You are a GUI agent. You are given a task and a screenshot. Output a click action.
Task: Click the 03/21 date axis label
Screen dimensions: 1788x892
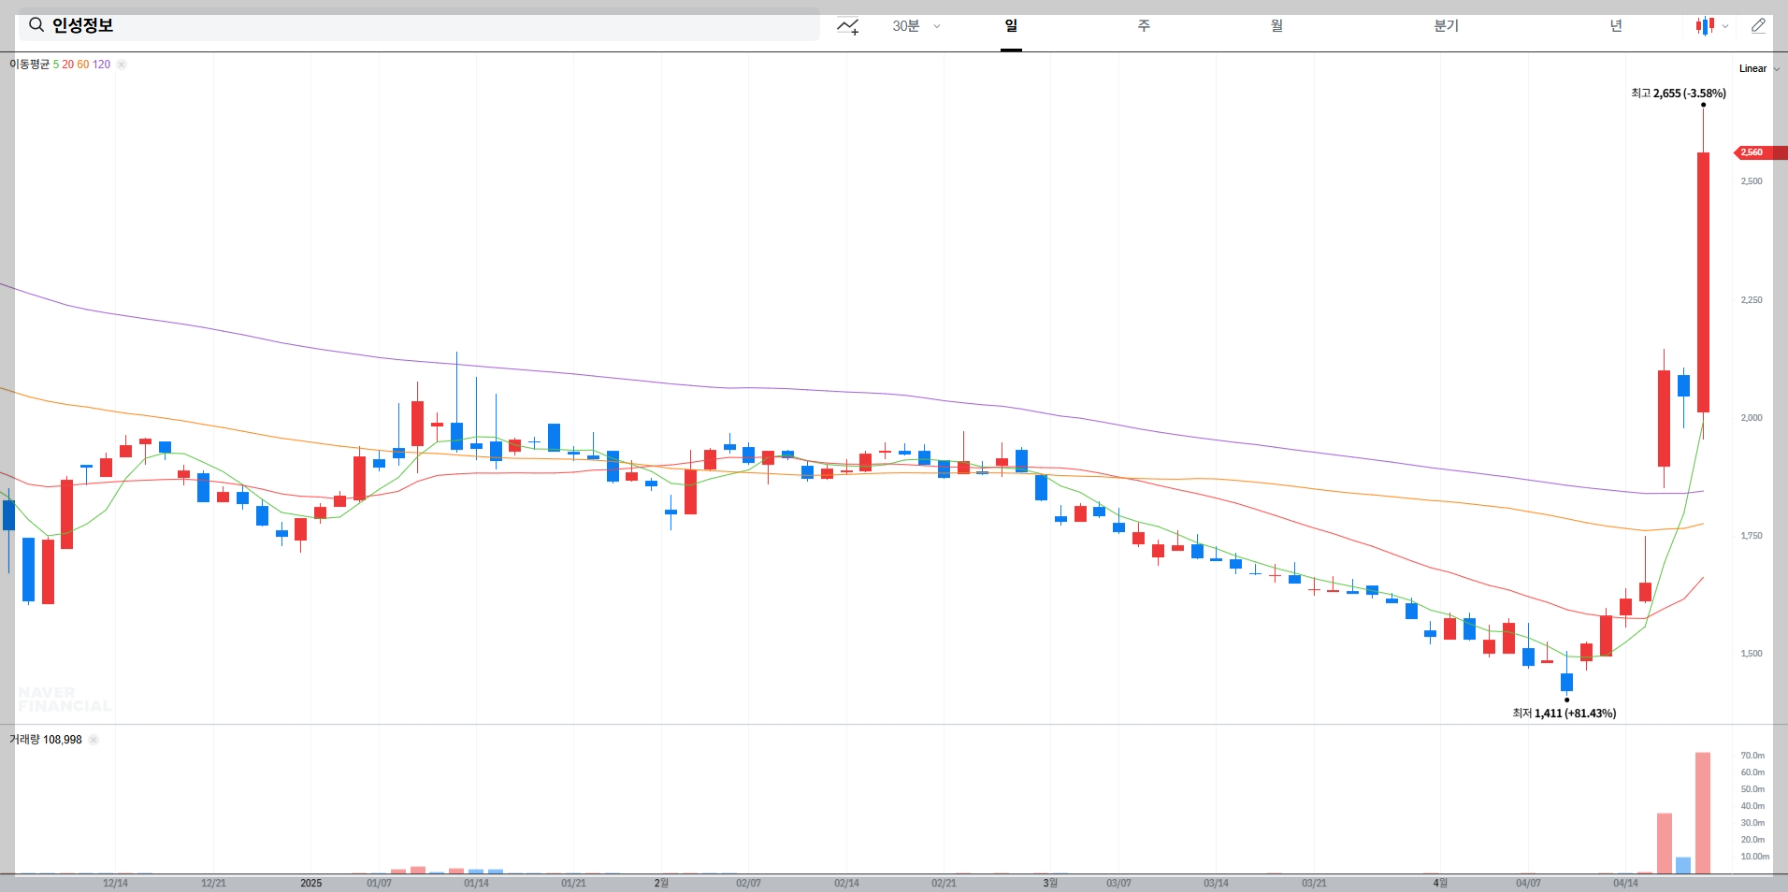coord(1314,883)
